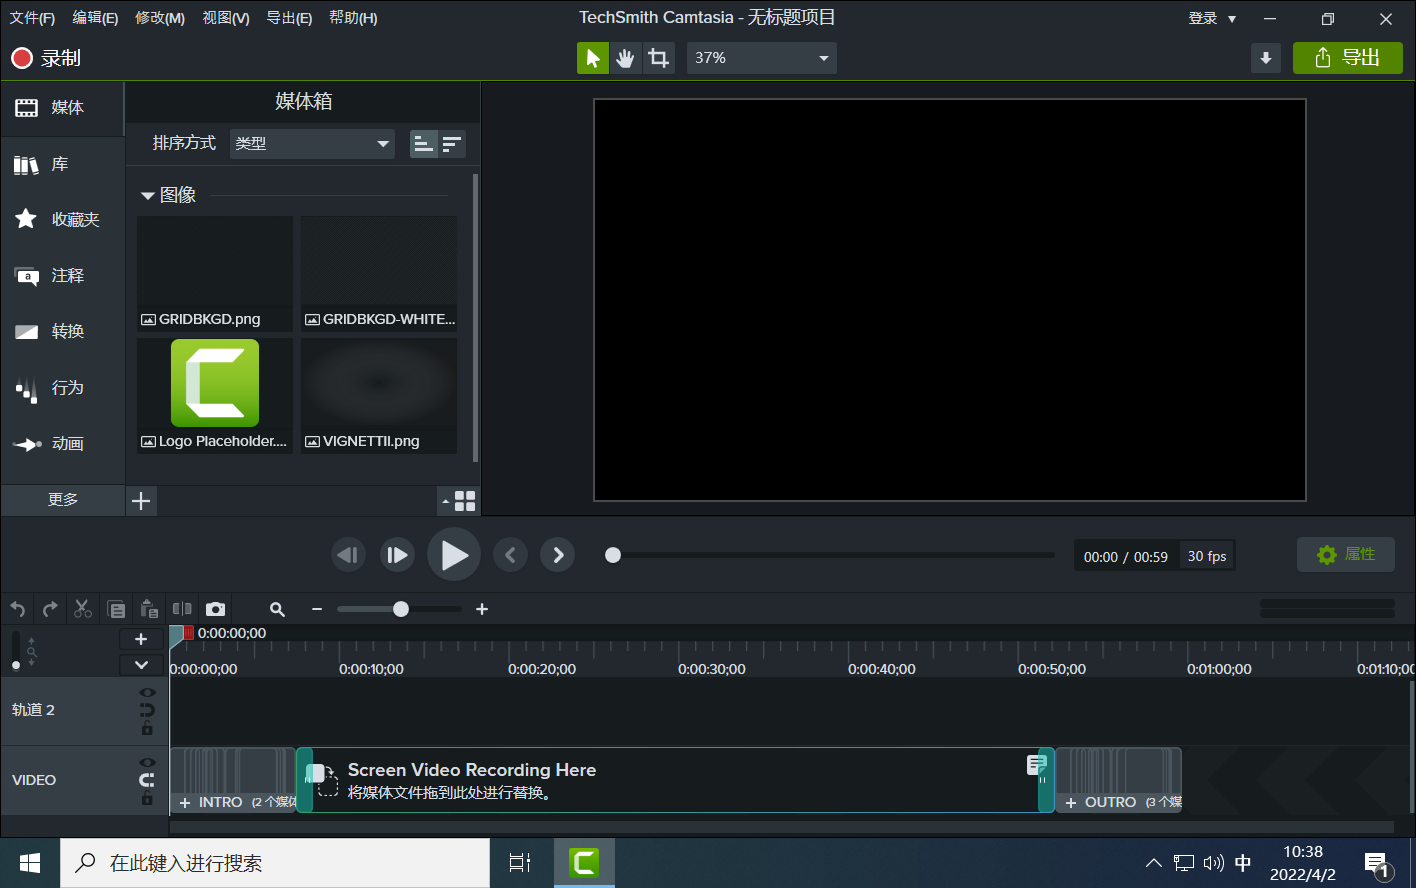
Task: Switch media bin to thumbnail grid view
Action: click(x=465, y=501)
